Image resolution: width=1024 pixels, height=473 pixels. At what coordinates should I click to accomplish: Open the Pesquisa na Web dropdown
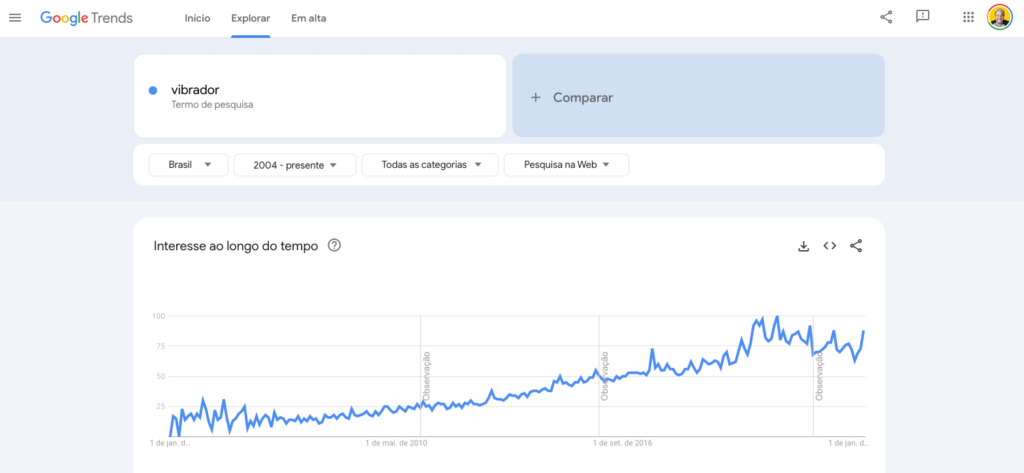566,165
